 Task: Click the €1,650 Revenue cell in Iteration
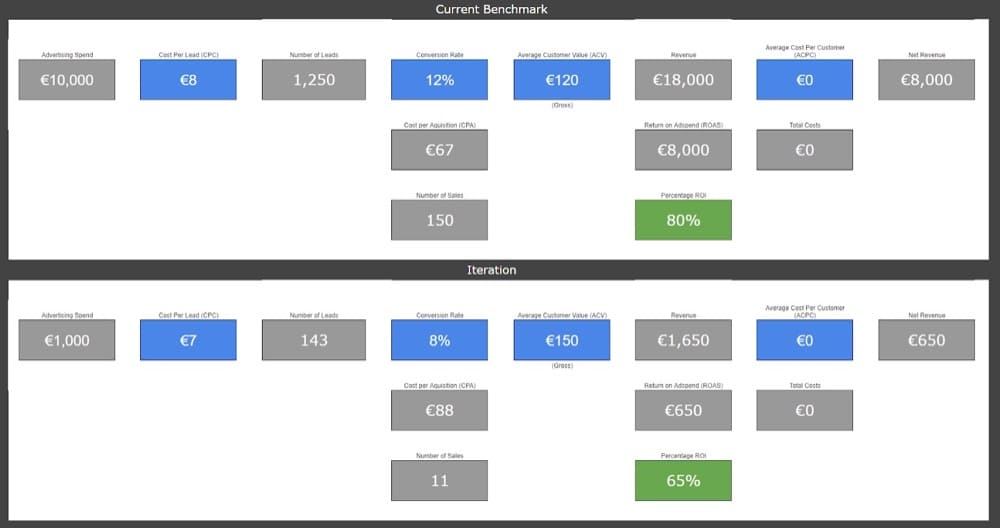point(683,340)
